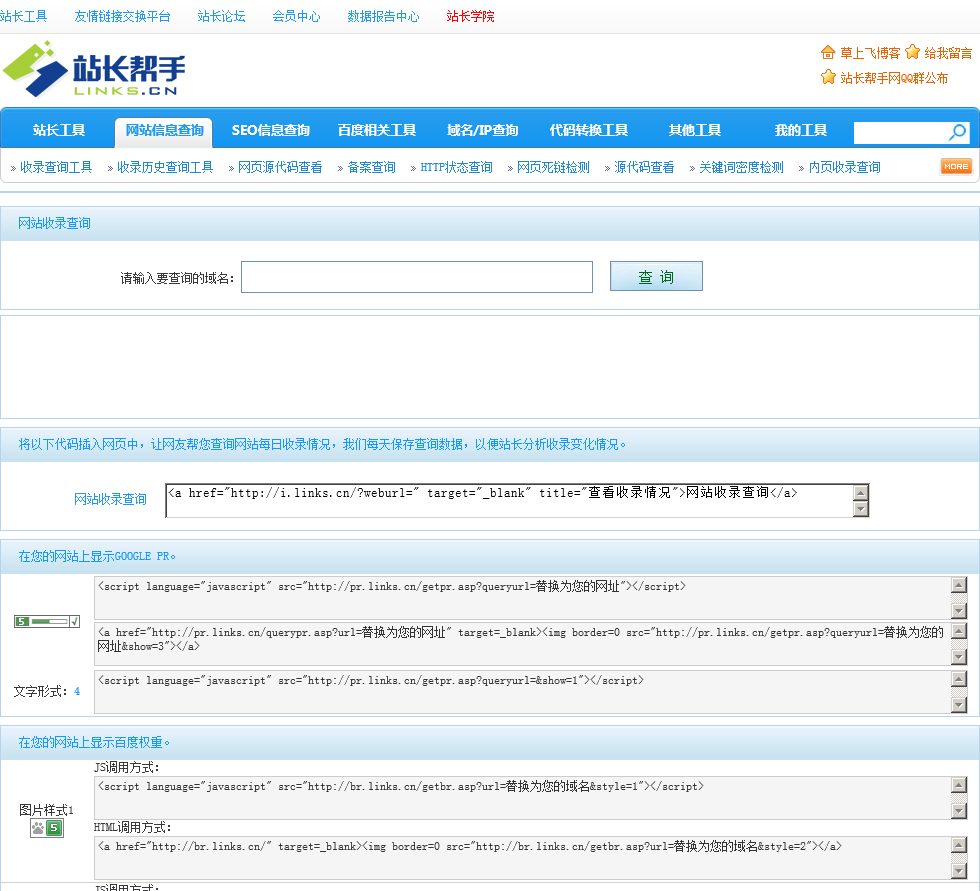Viewport: 980px width, 891px height.
Task: Focus the header search box
Action: click(901, 132)
